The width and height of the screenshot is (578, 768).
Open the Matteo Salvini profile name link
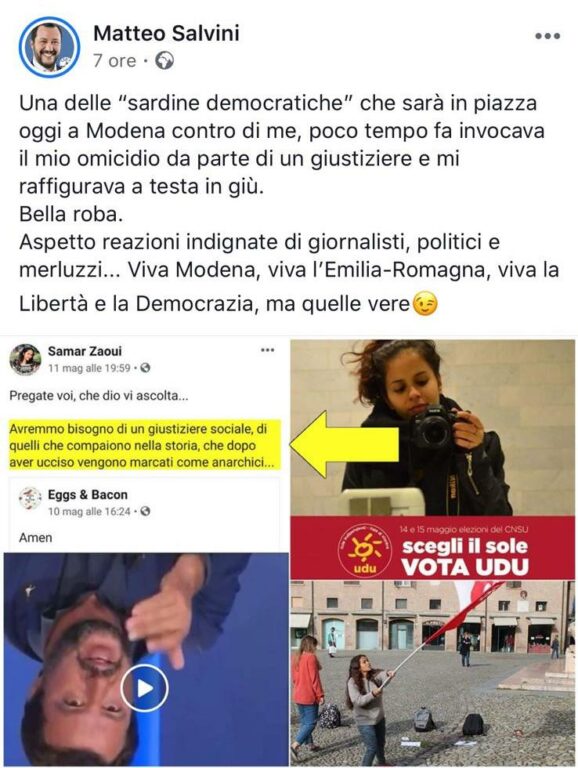click(x=166, y=33)
